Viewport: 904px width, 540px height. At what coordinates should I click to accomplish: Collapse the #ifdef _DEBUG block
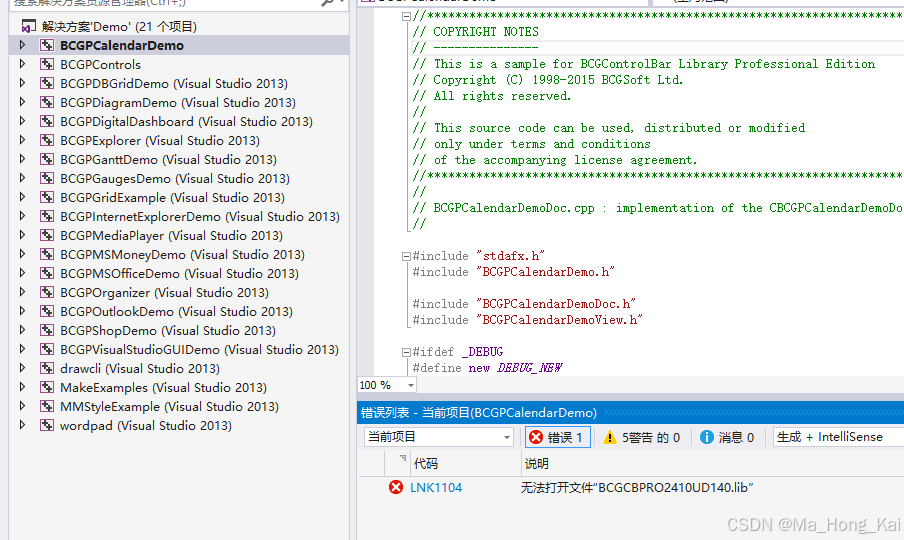[x=406, y=352]
